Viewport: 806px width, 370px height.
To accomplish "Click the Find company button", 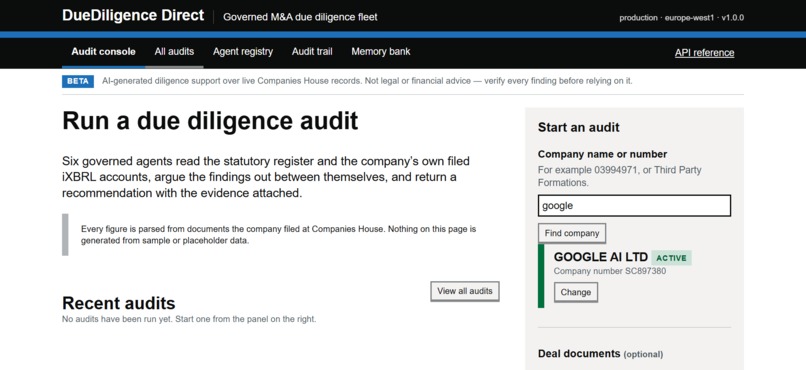I will pyautogui.click(x=572, y=233).
